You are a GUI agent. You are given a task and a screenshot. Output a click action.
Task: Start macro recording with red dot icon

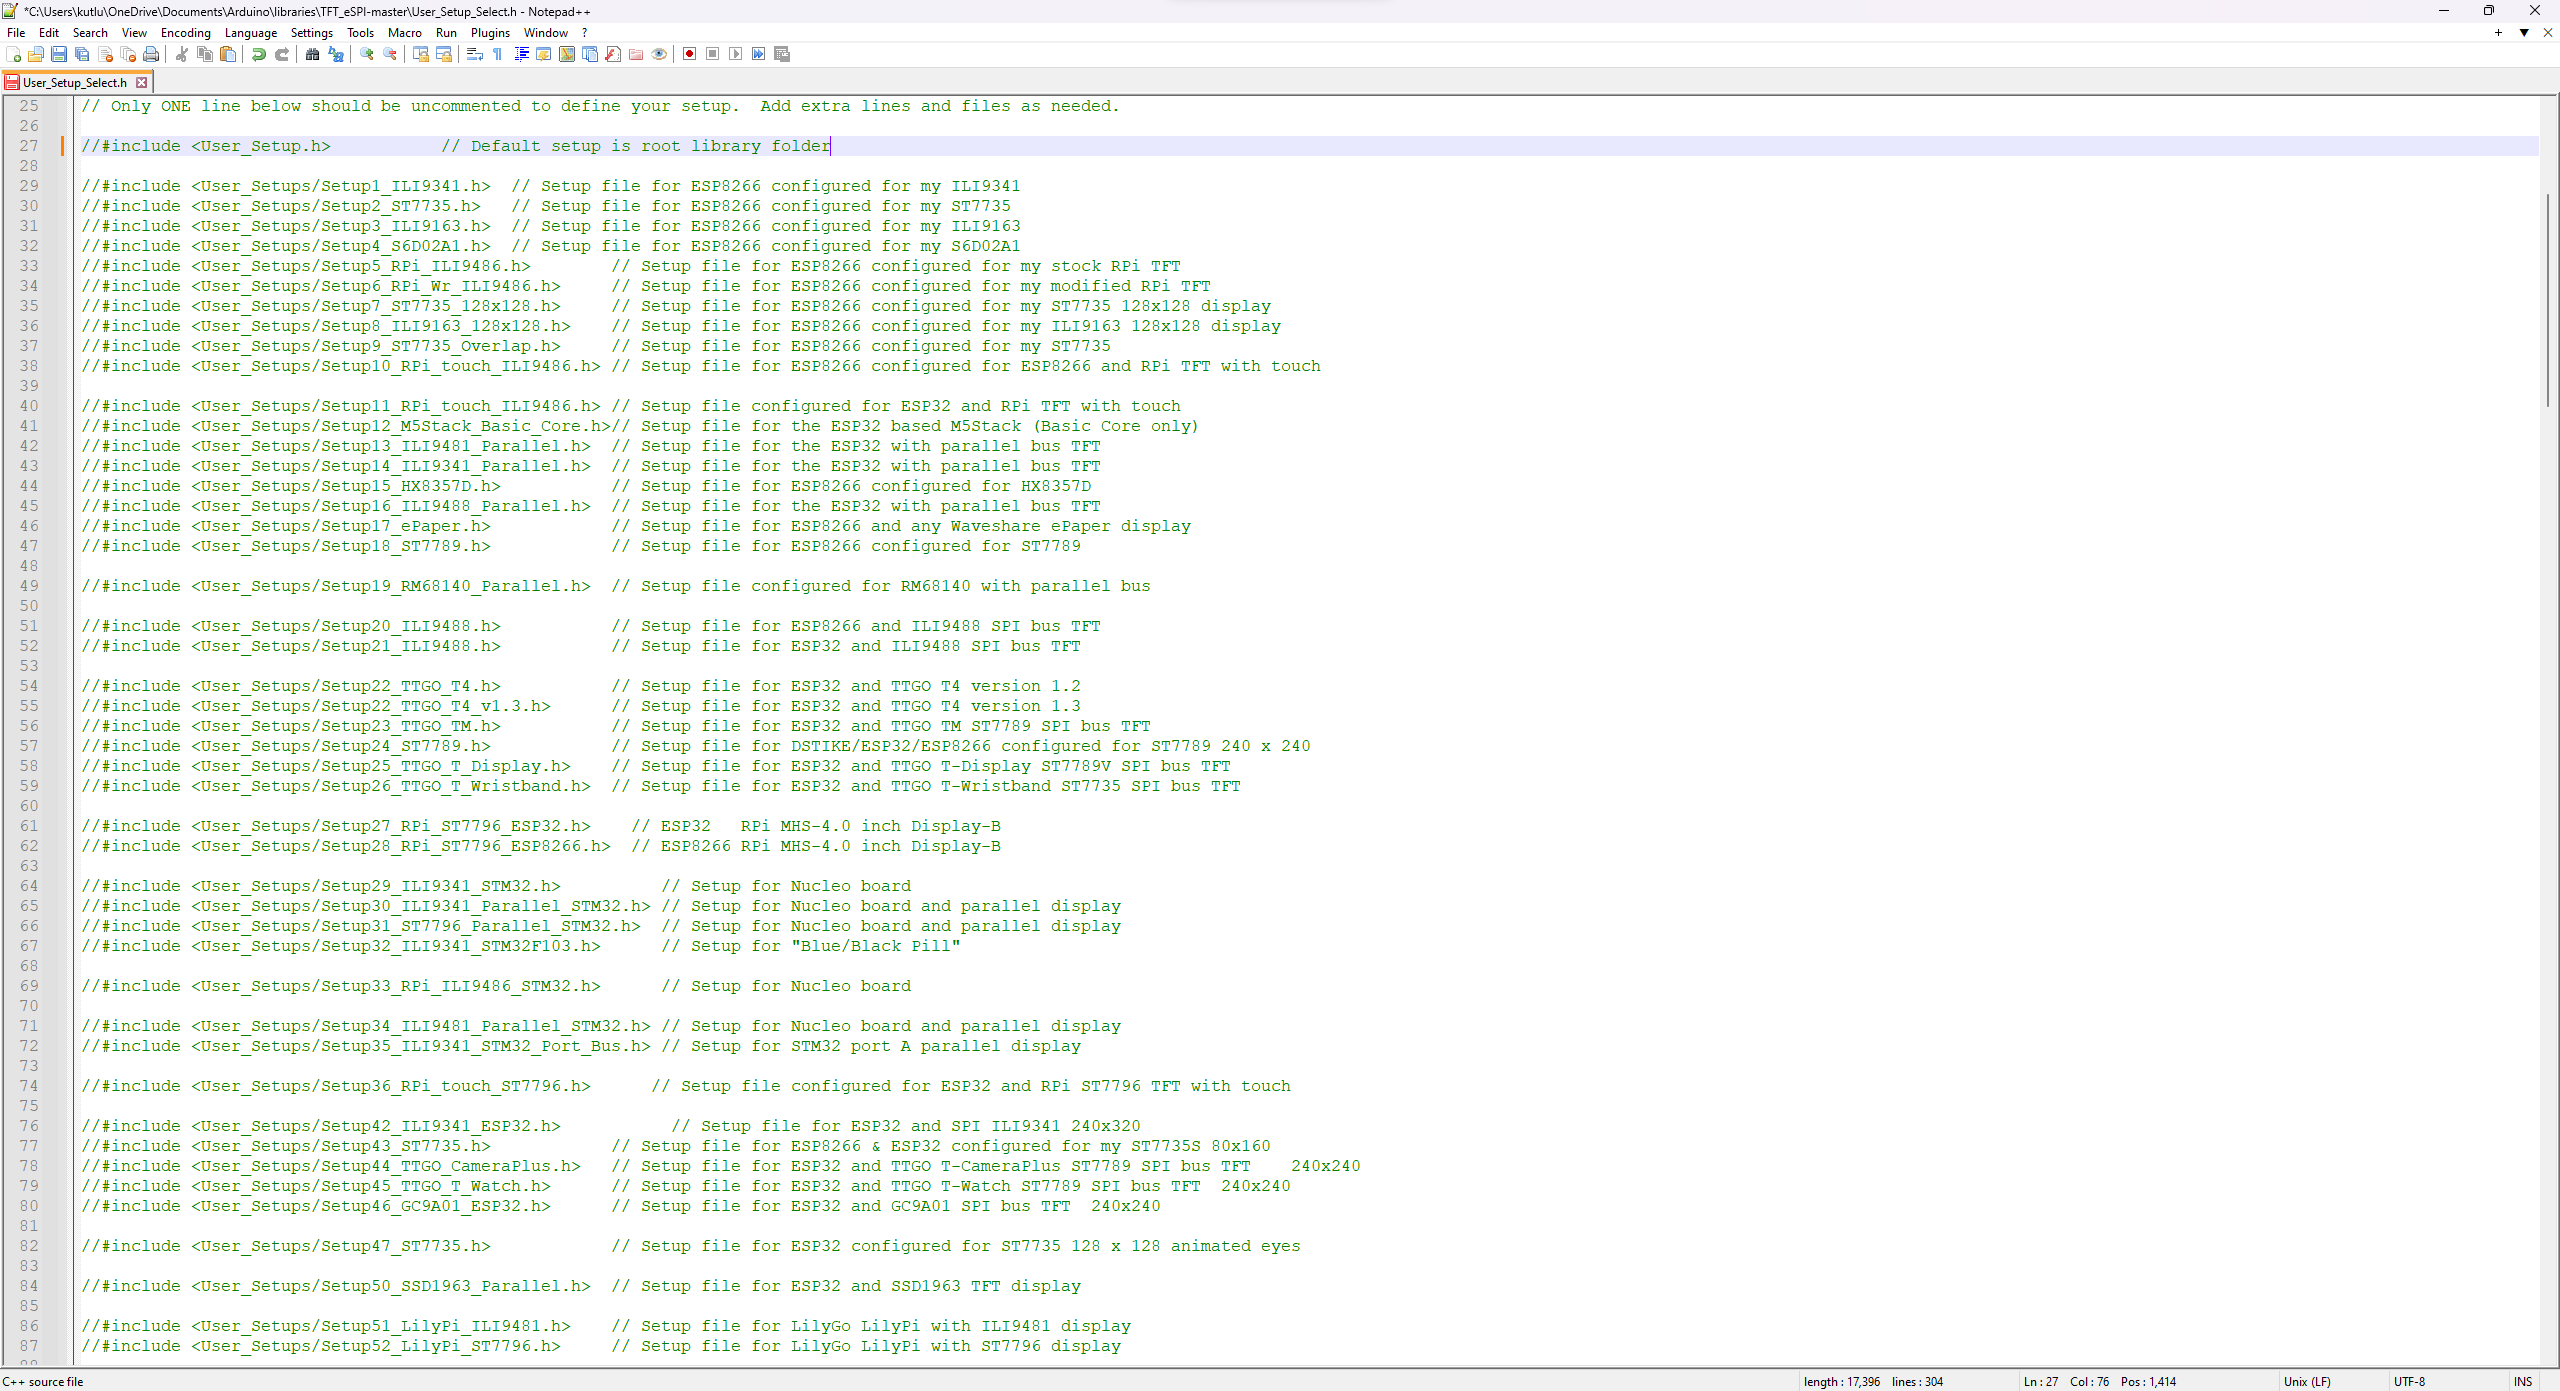[689, 54]
